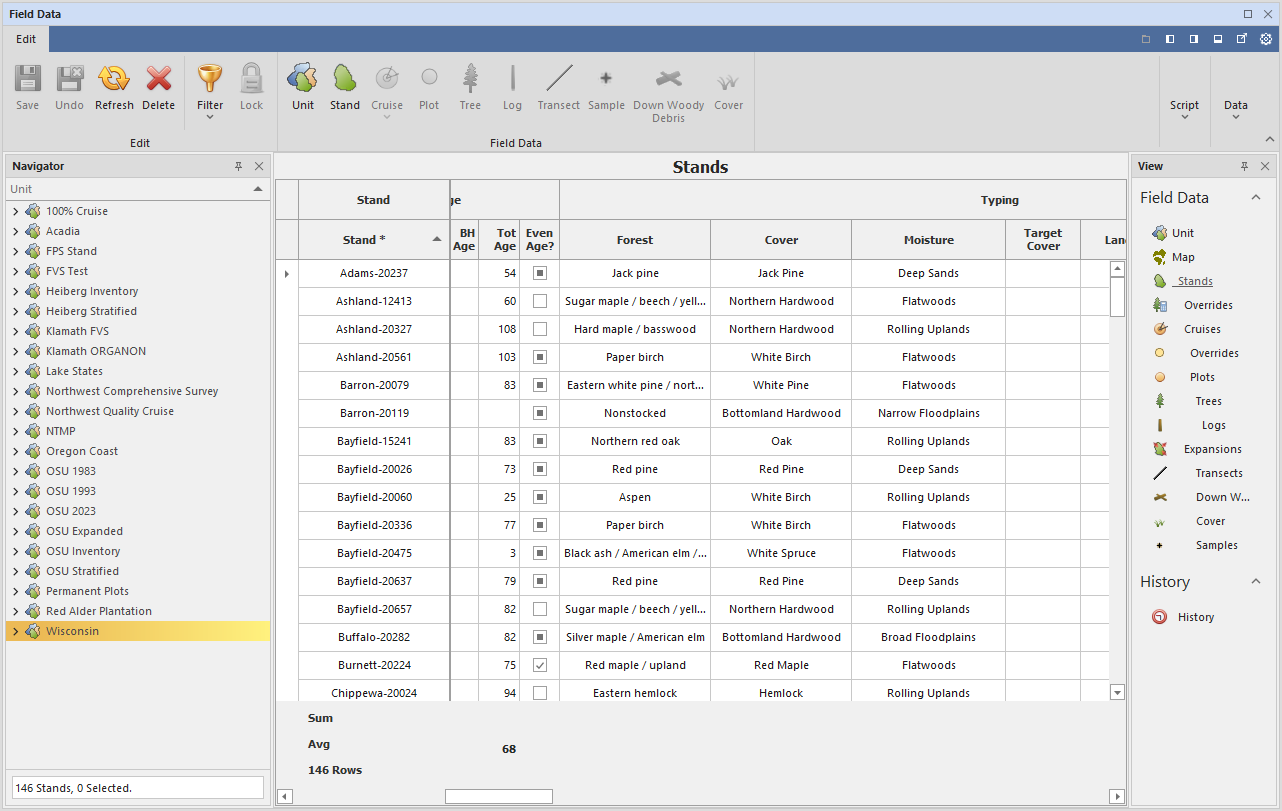Click the Refresh icon in the ribbon

(x=114, y=79)
